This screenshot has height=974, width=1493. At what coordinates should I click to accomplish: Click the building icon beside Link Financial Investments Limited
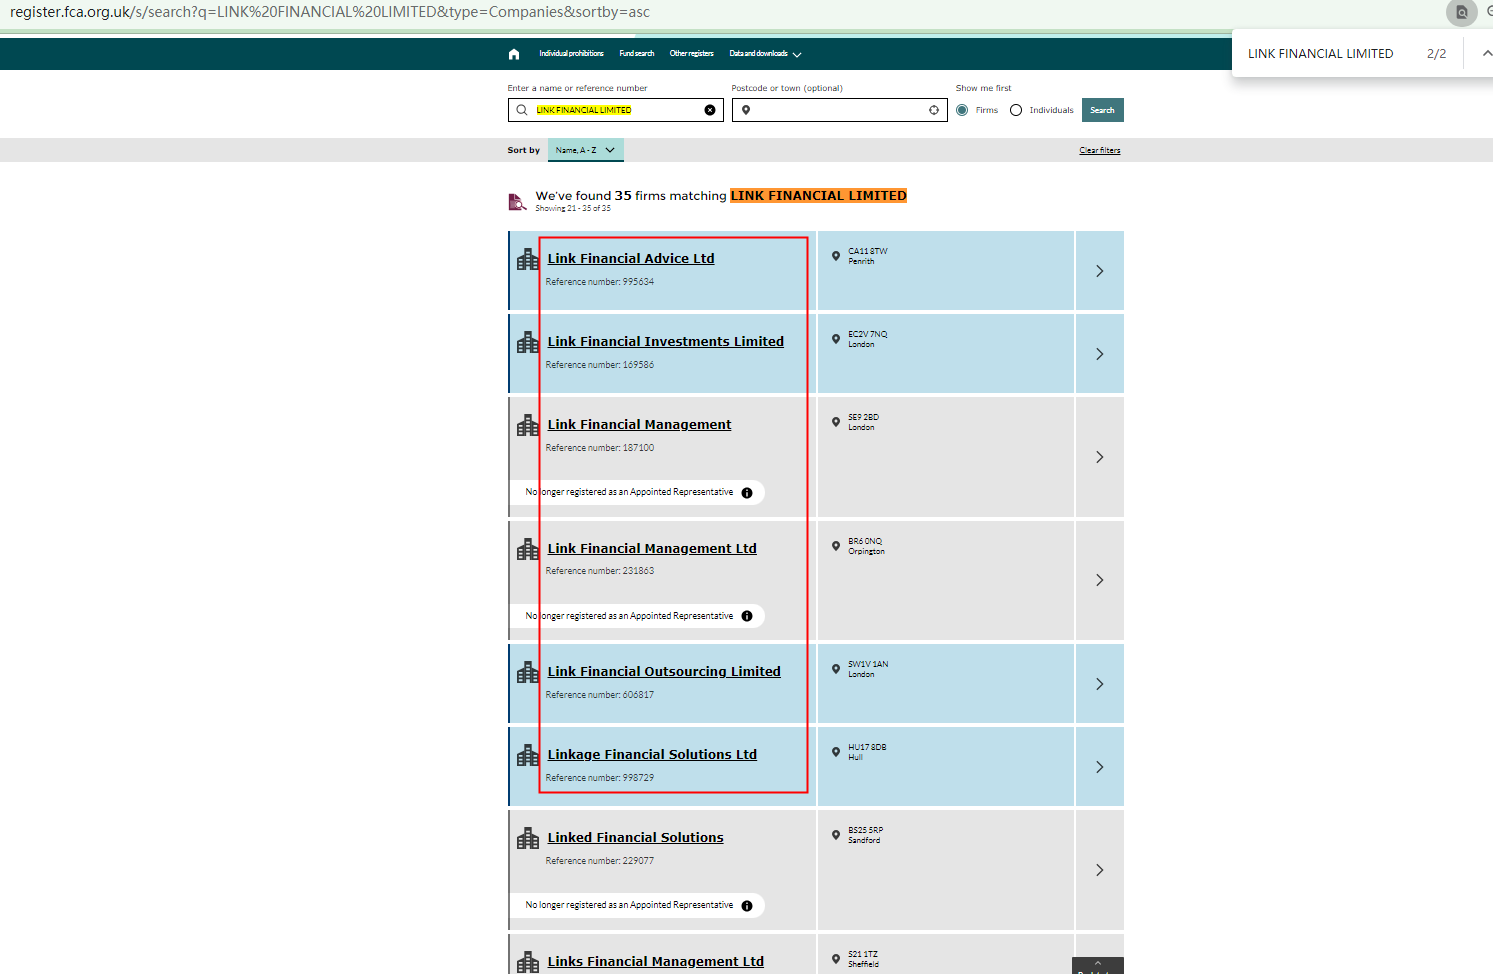[x=528, y=343]
